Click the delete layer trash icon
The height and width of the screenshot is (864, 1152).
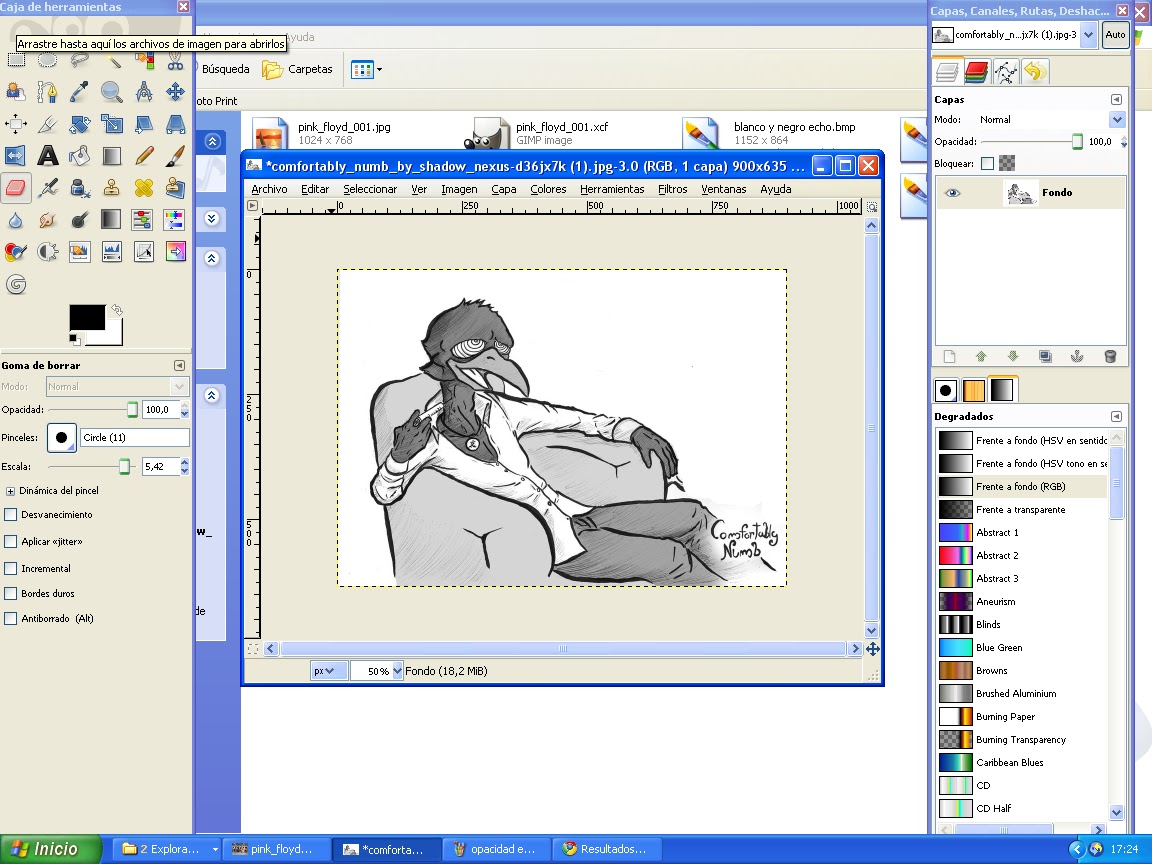point(1110,356)
